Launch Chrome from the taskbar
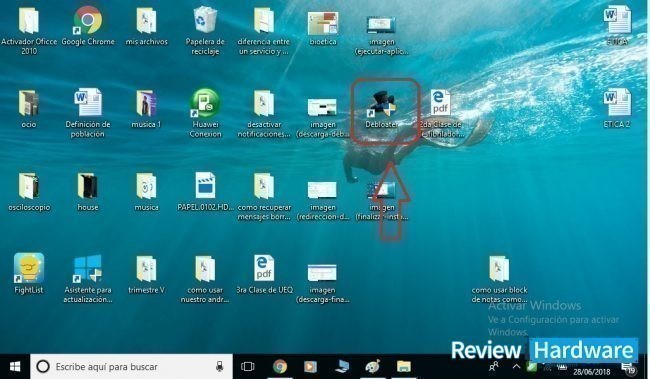The height and width of the screenshot is (379, 650). [280, 367]
